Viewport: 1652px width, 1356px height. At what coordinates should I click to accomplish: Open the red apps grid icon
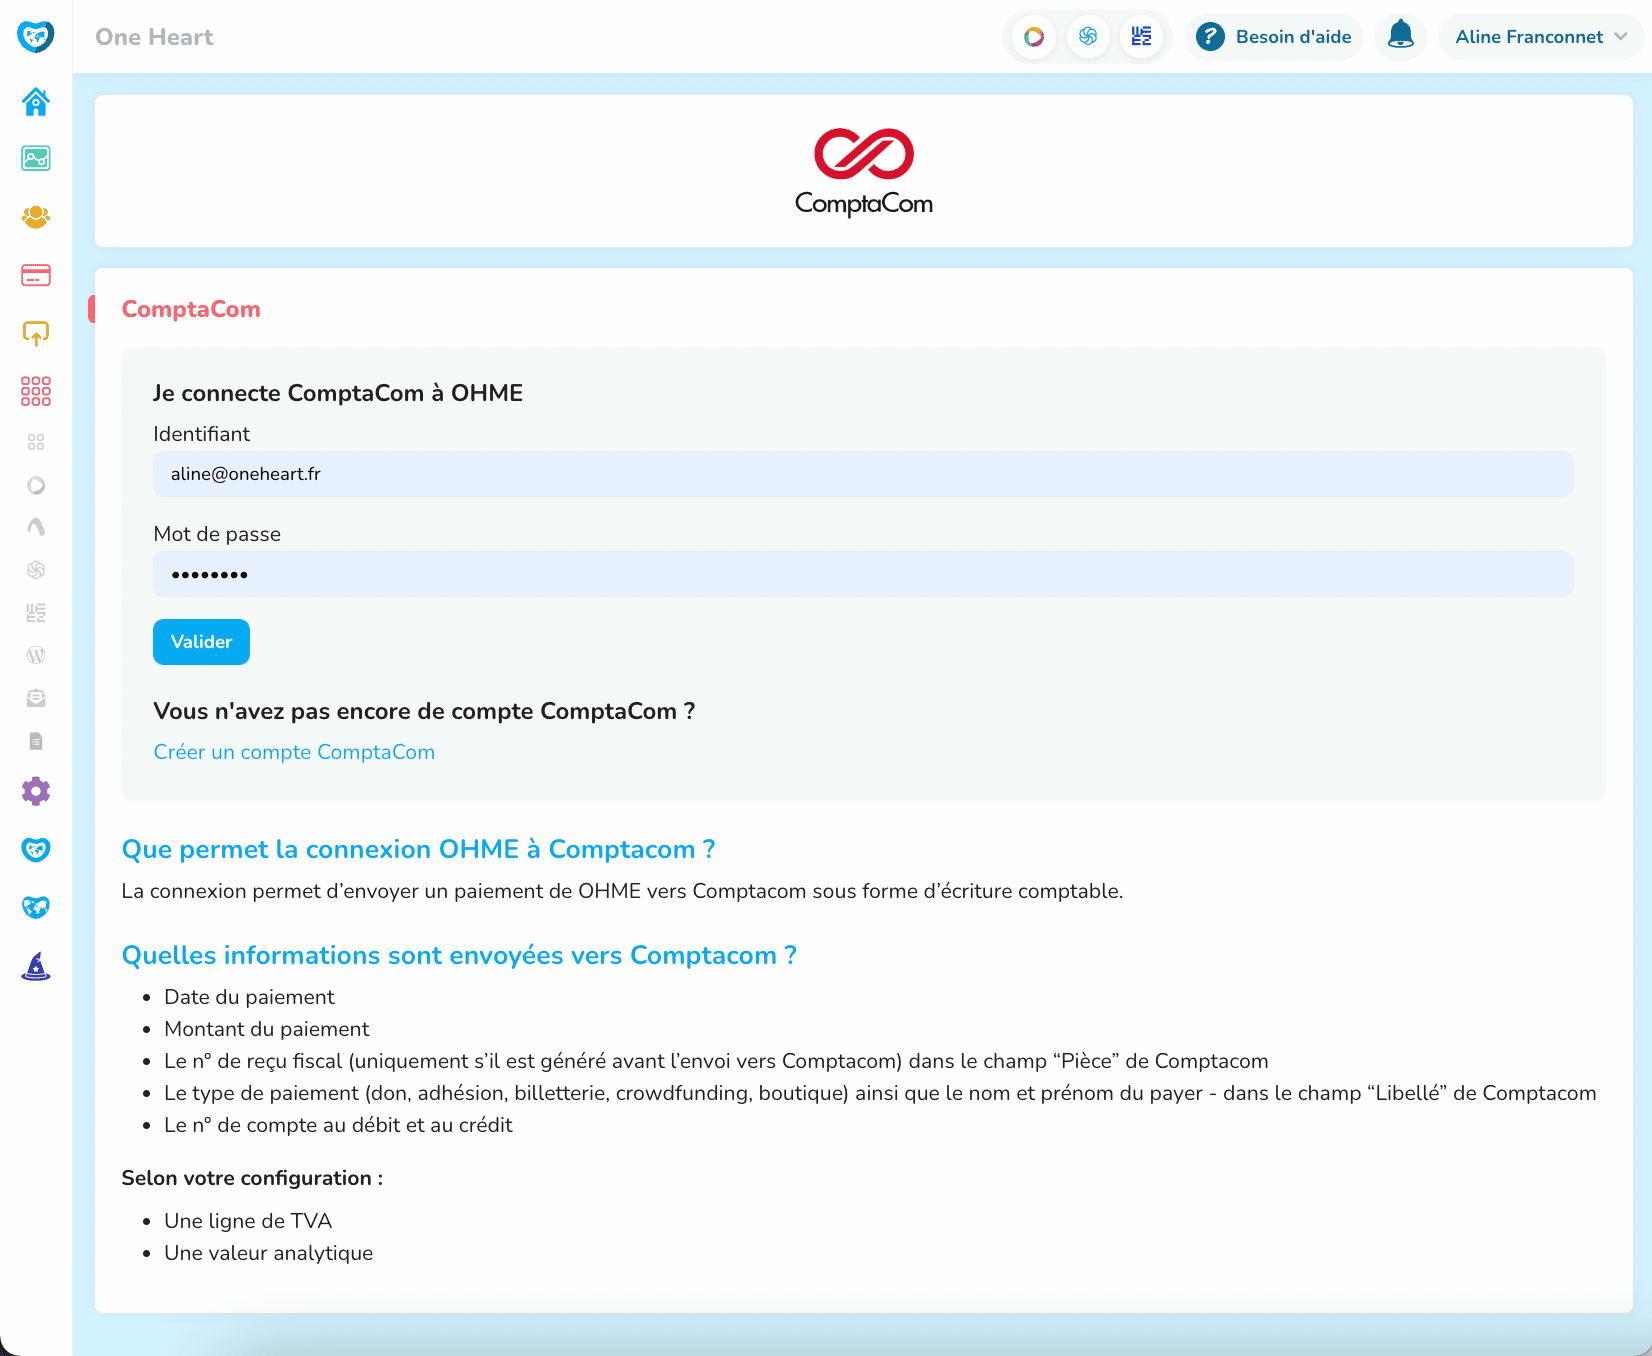click(36, 391)
